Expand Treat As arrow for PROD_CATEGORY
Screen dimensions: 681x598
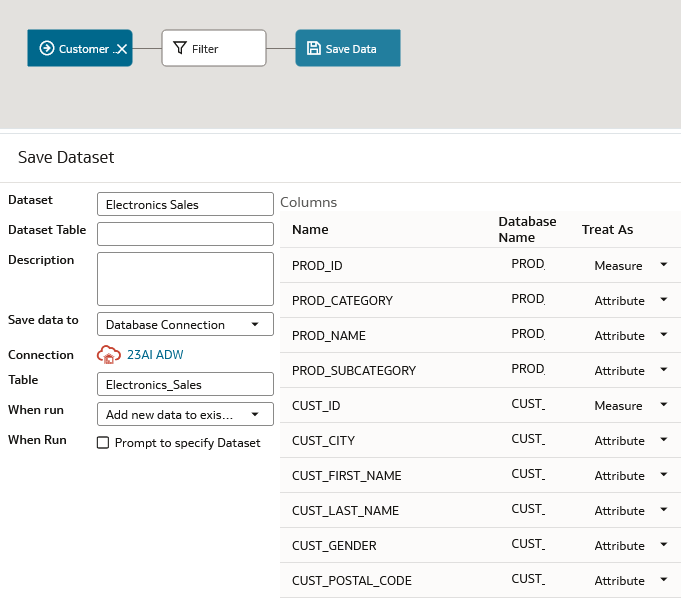[663, 300]
